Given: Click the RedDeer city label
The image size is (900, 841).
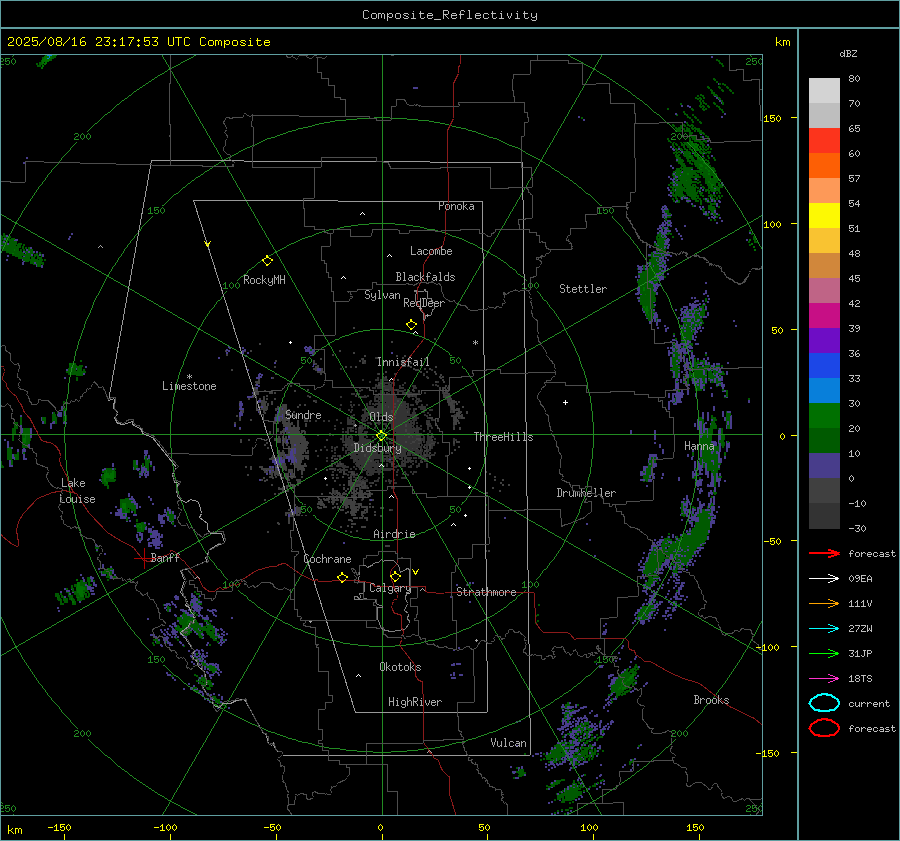Looking at the screenshot, I should coord(424,303).
